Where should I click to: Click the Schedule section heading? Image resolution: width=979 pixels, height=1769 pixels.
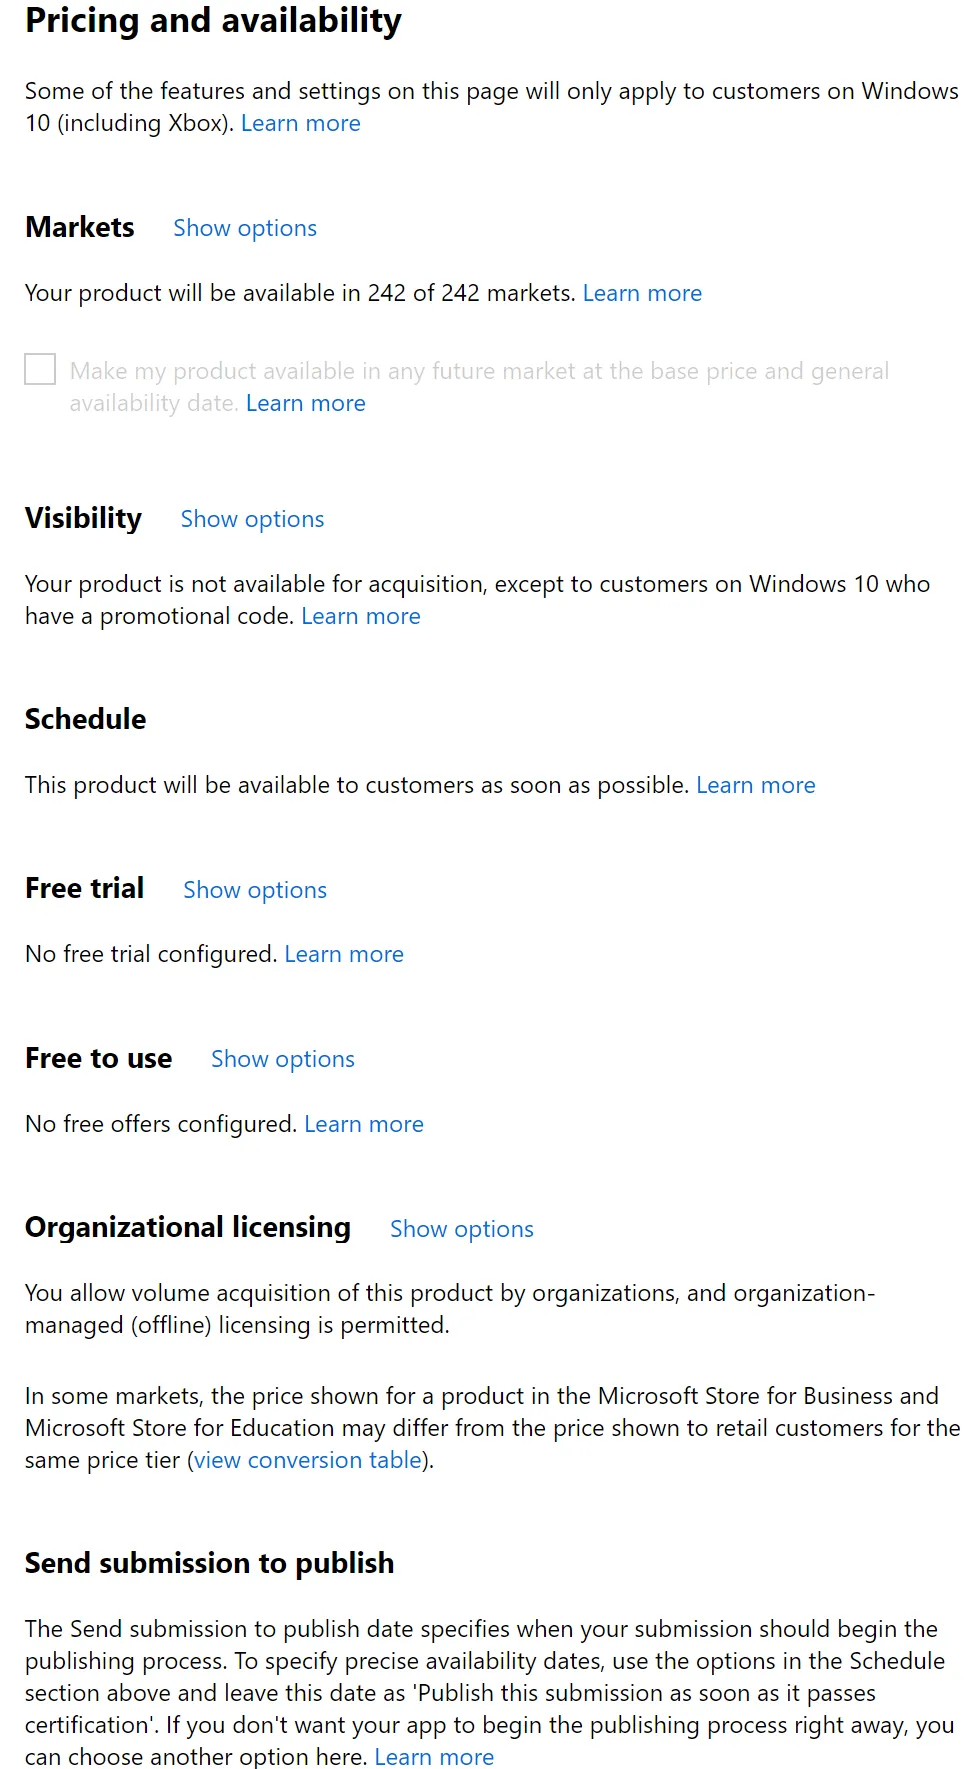pos(85,719)
